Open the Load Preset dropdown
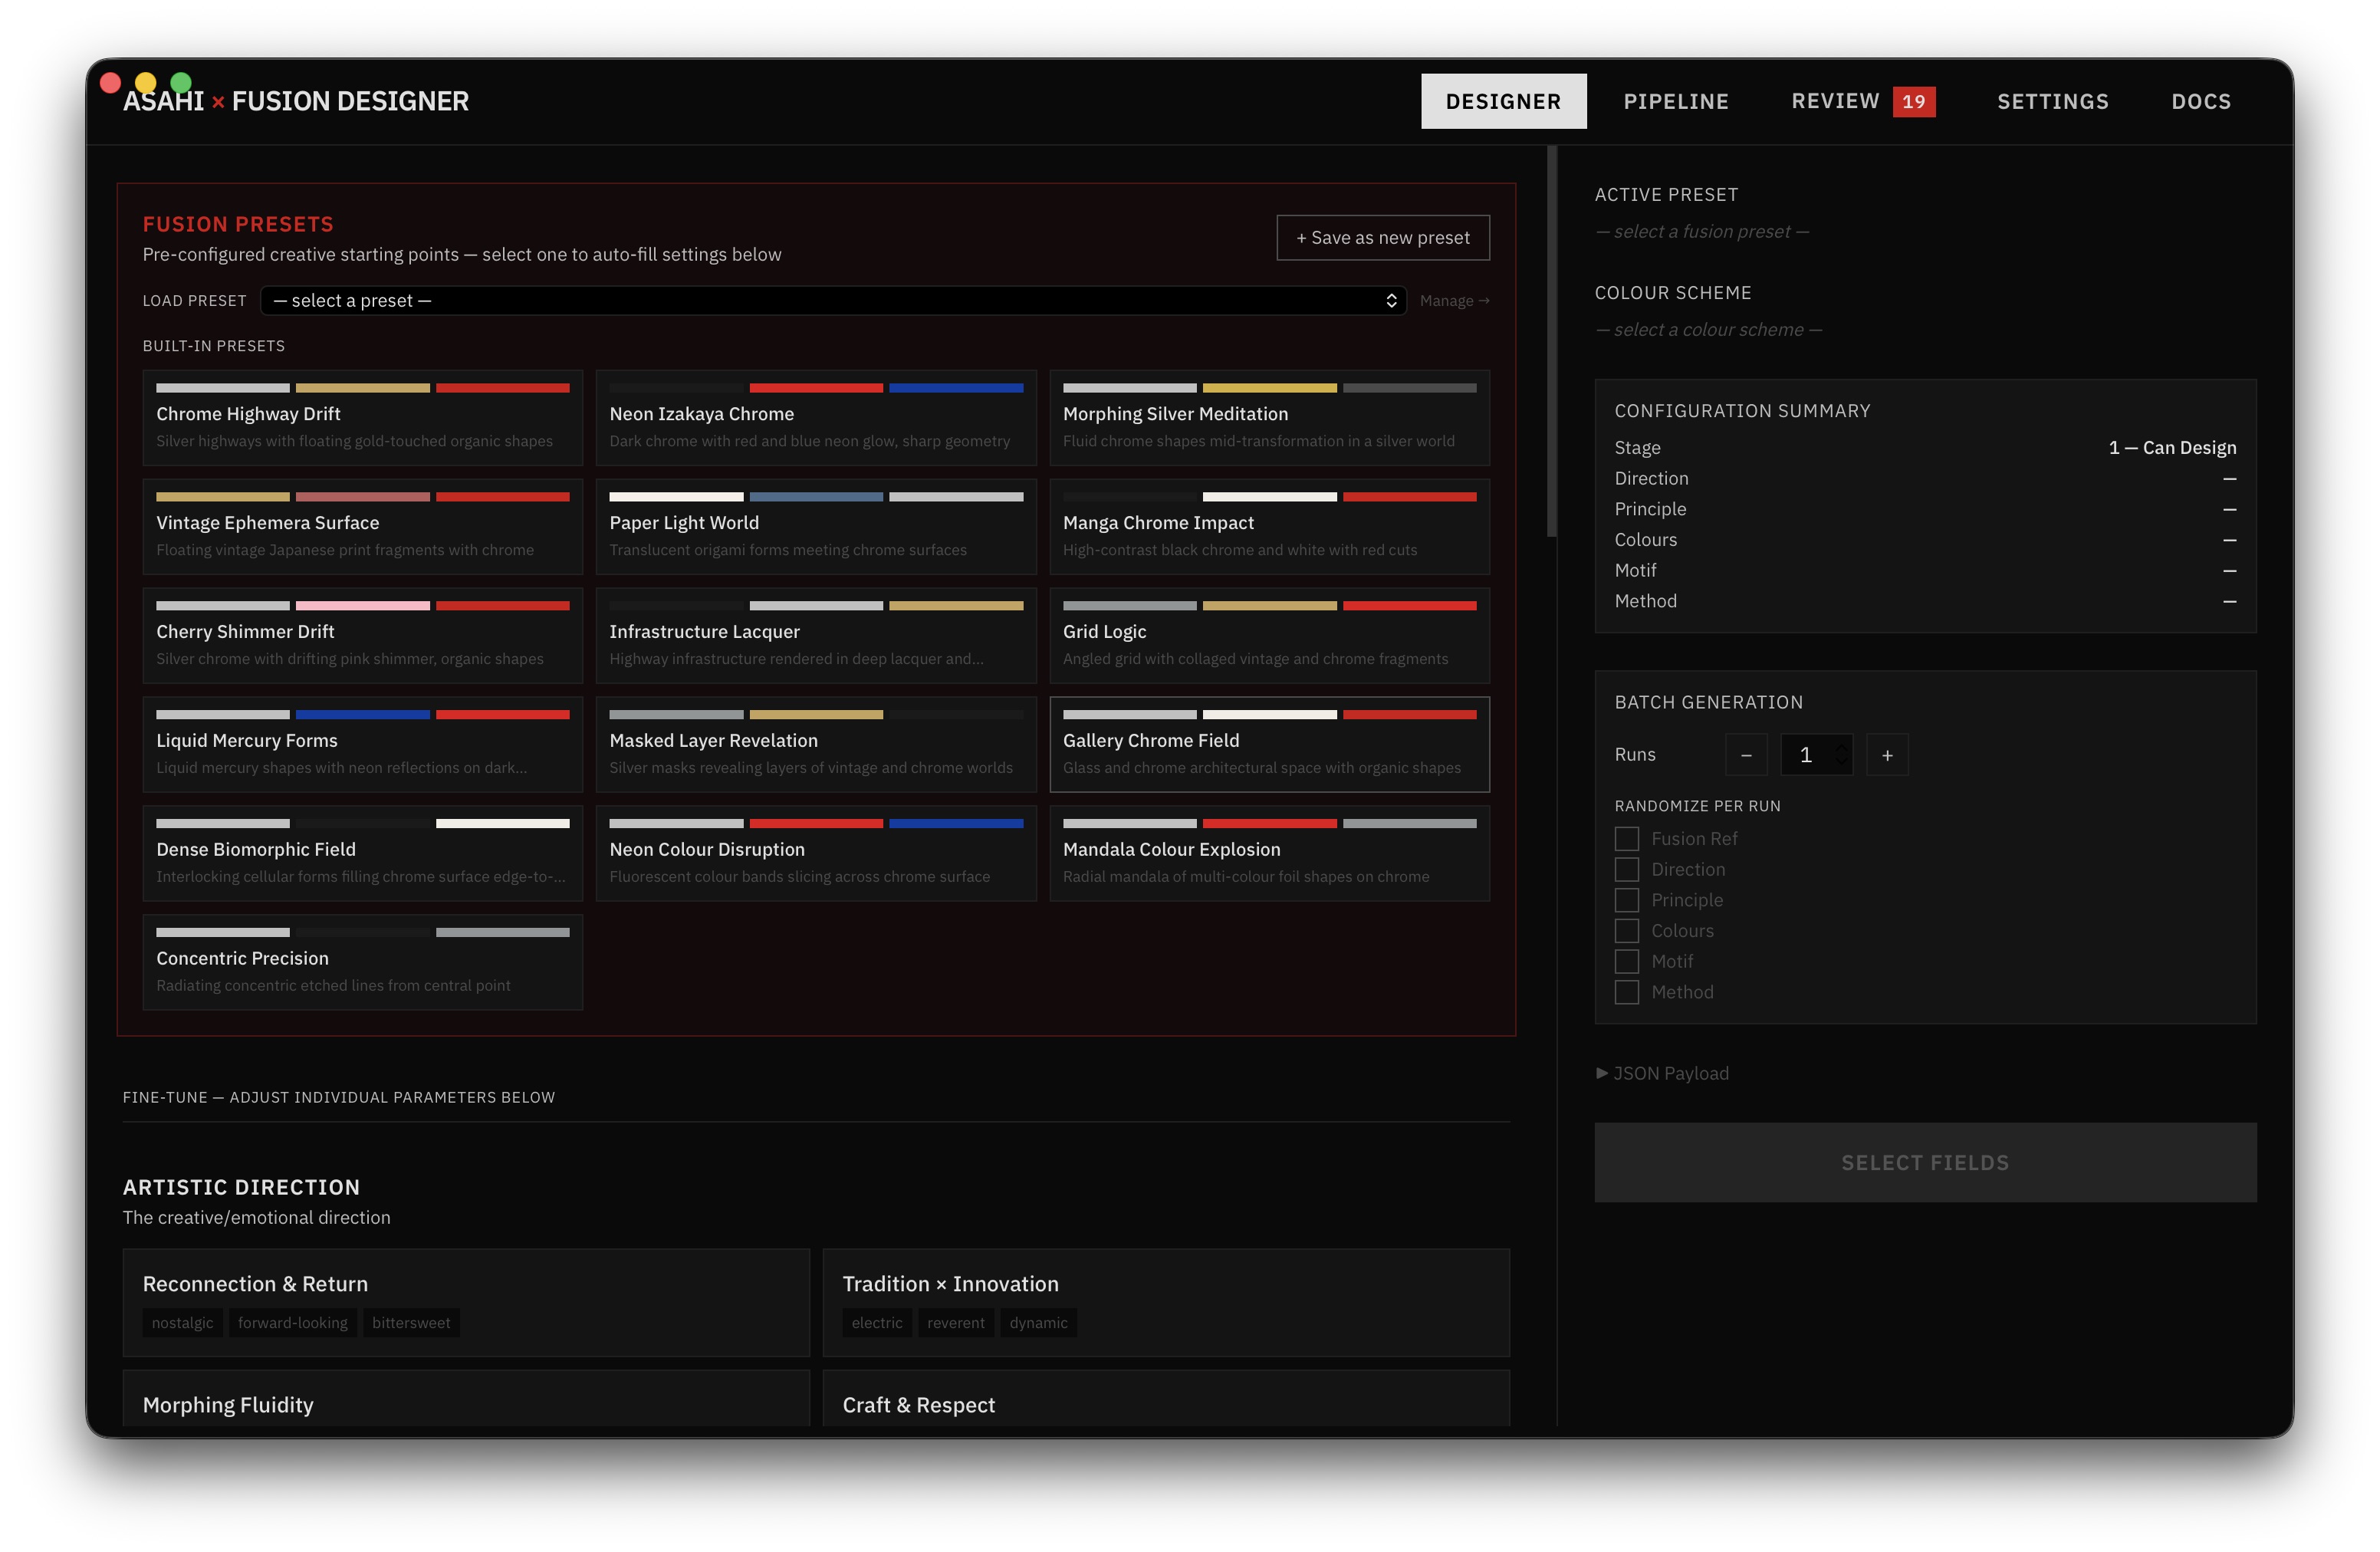 [x=833, y=300]
